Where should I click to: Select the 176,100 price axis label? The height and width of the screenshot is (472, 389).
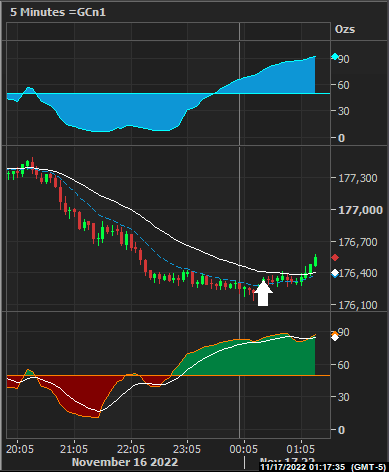pyautogui.click(x=358, y=305)
